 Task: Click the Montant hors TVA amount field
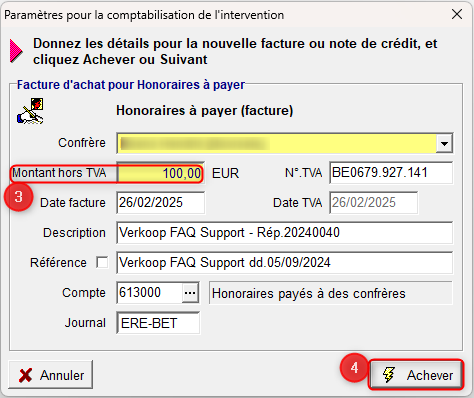click(160, 173)
